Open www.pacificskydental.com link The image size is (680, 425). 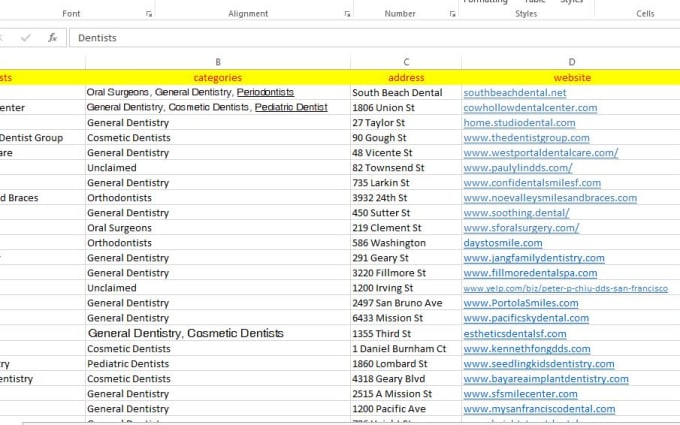pos(526,318)
